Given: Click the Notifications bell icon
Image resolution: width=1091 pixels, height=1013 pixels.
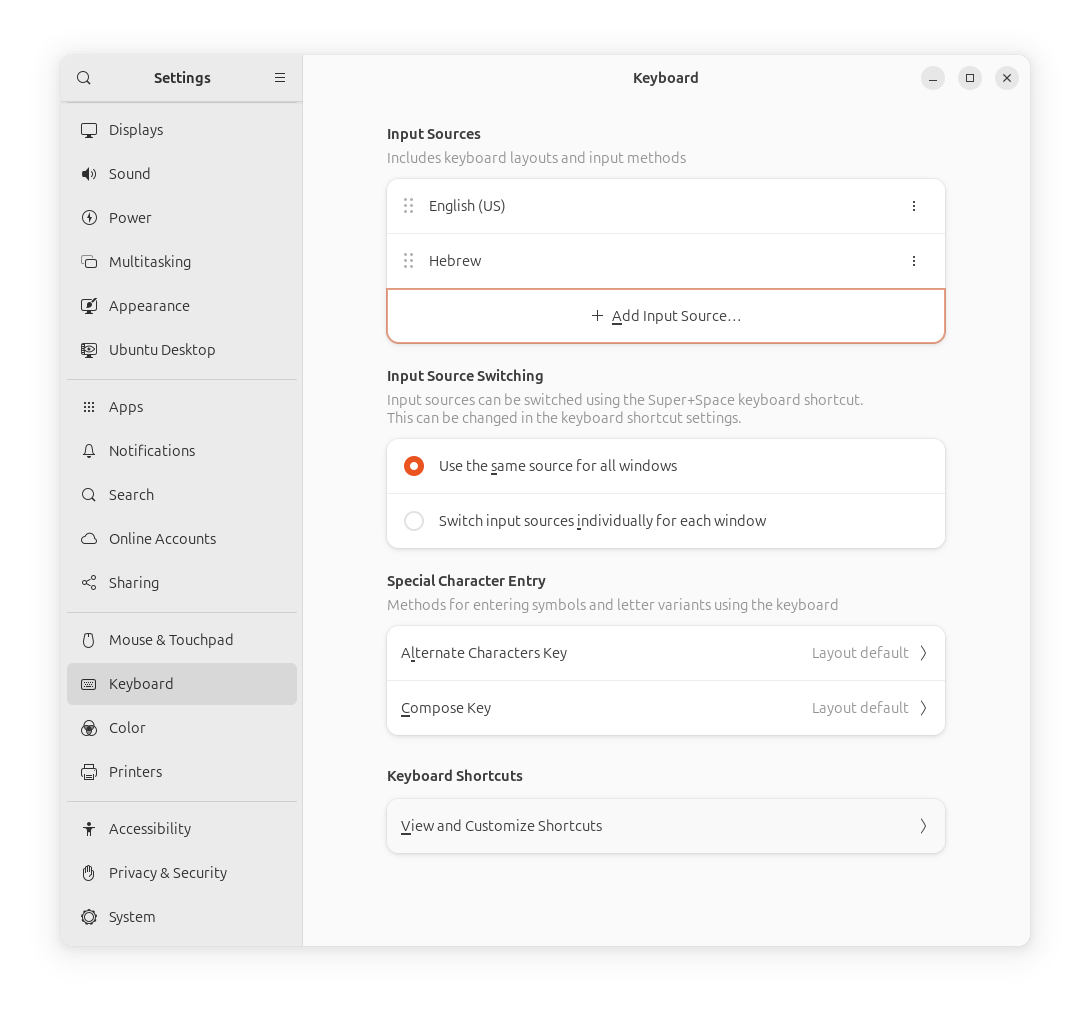Looking at the screenshot, I should point(89,451).
